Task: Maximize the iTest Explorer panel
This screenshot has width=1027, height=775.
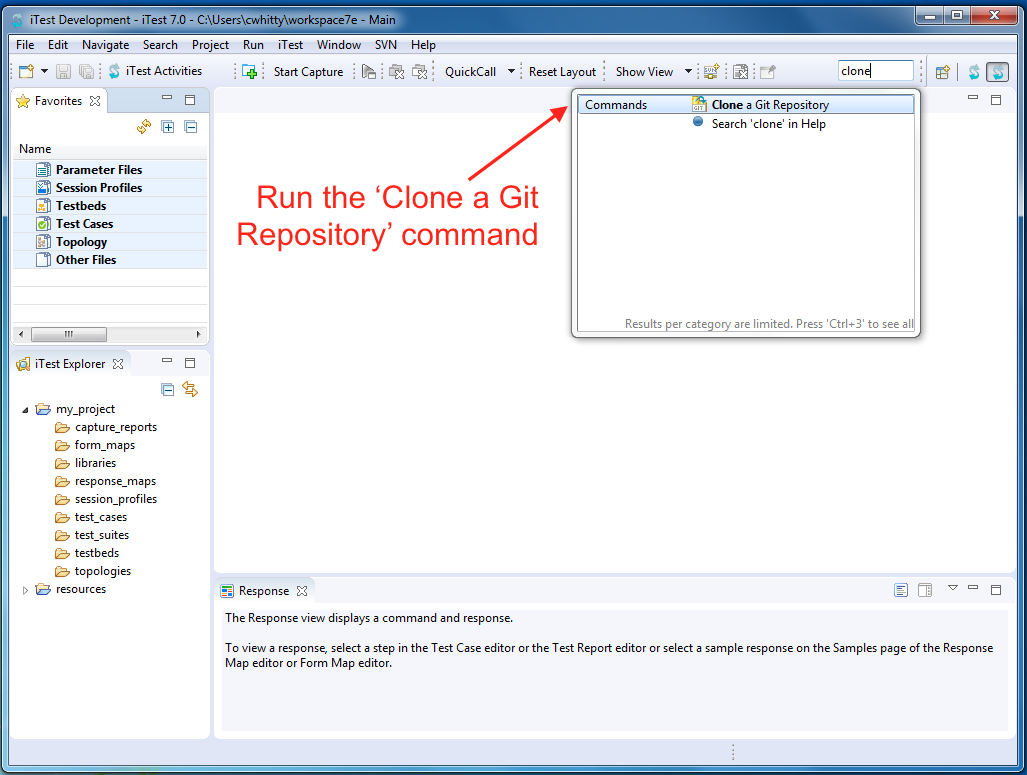Action: (190, 363)
